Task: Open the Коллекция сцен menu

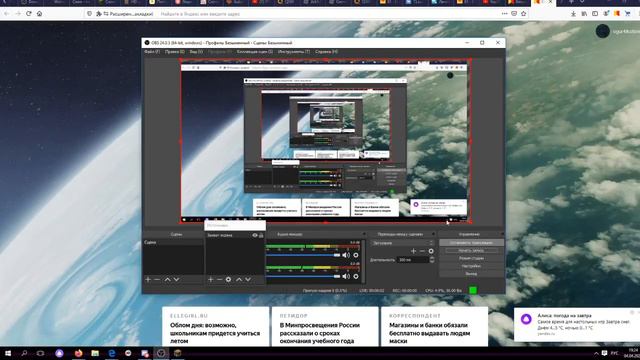Action: click(255, 52)
